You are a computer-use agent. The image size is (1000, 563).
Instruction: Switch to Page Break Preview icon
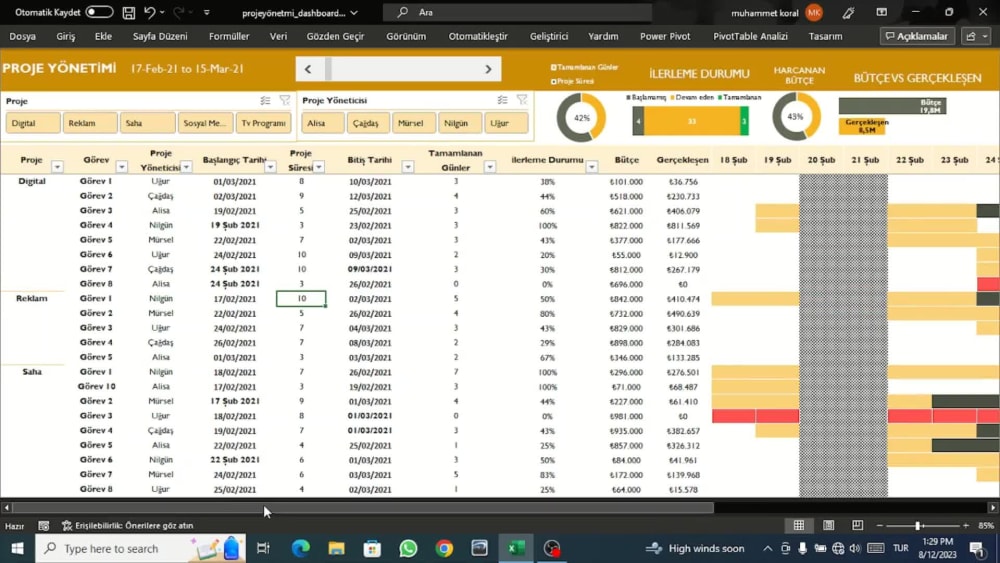click(857, 525)
